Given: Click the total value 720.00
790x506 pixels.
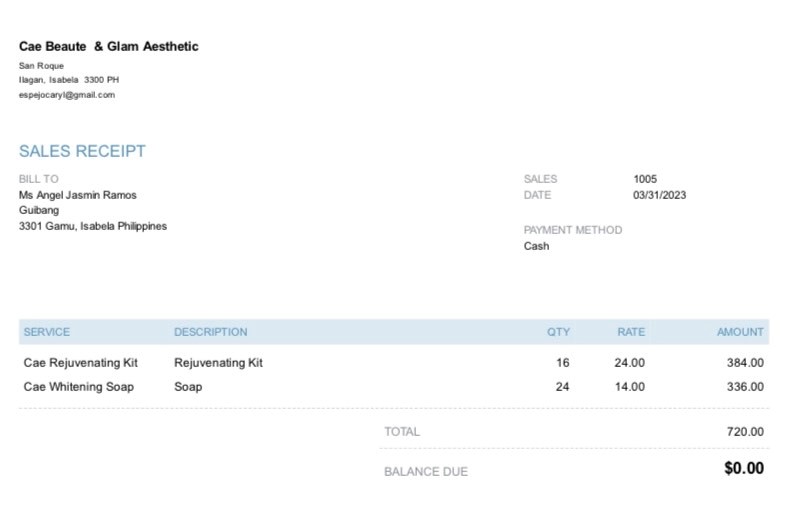Looking at the screenshot, I should click(745, 432).
